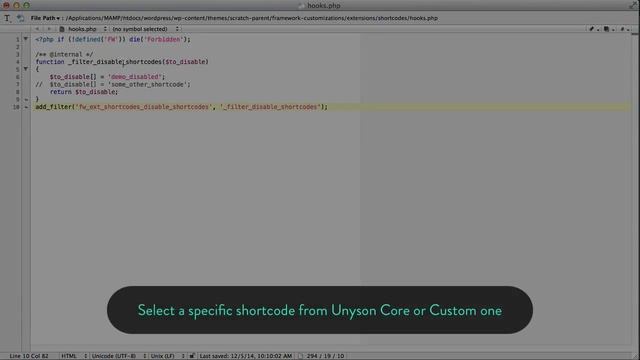The width and height of the screenshot is (640, 360).
Task: Click the fold end marker on line 9
Action: point(26,99)
